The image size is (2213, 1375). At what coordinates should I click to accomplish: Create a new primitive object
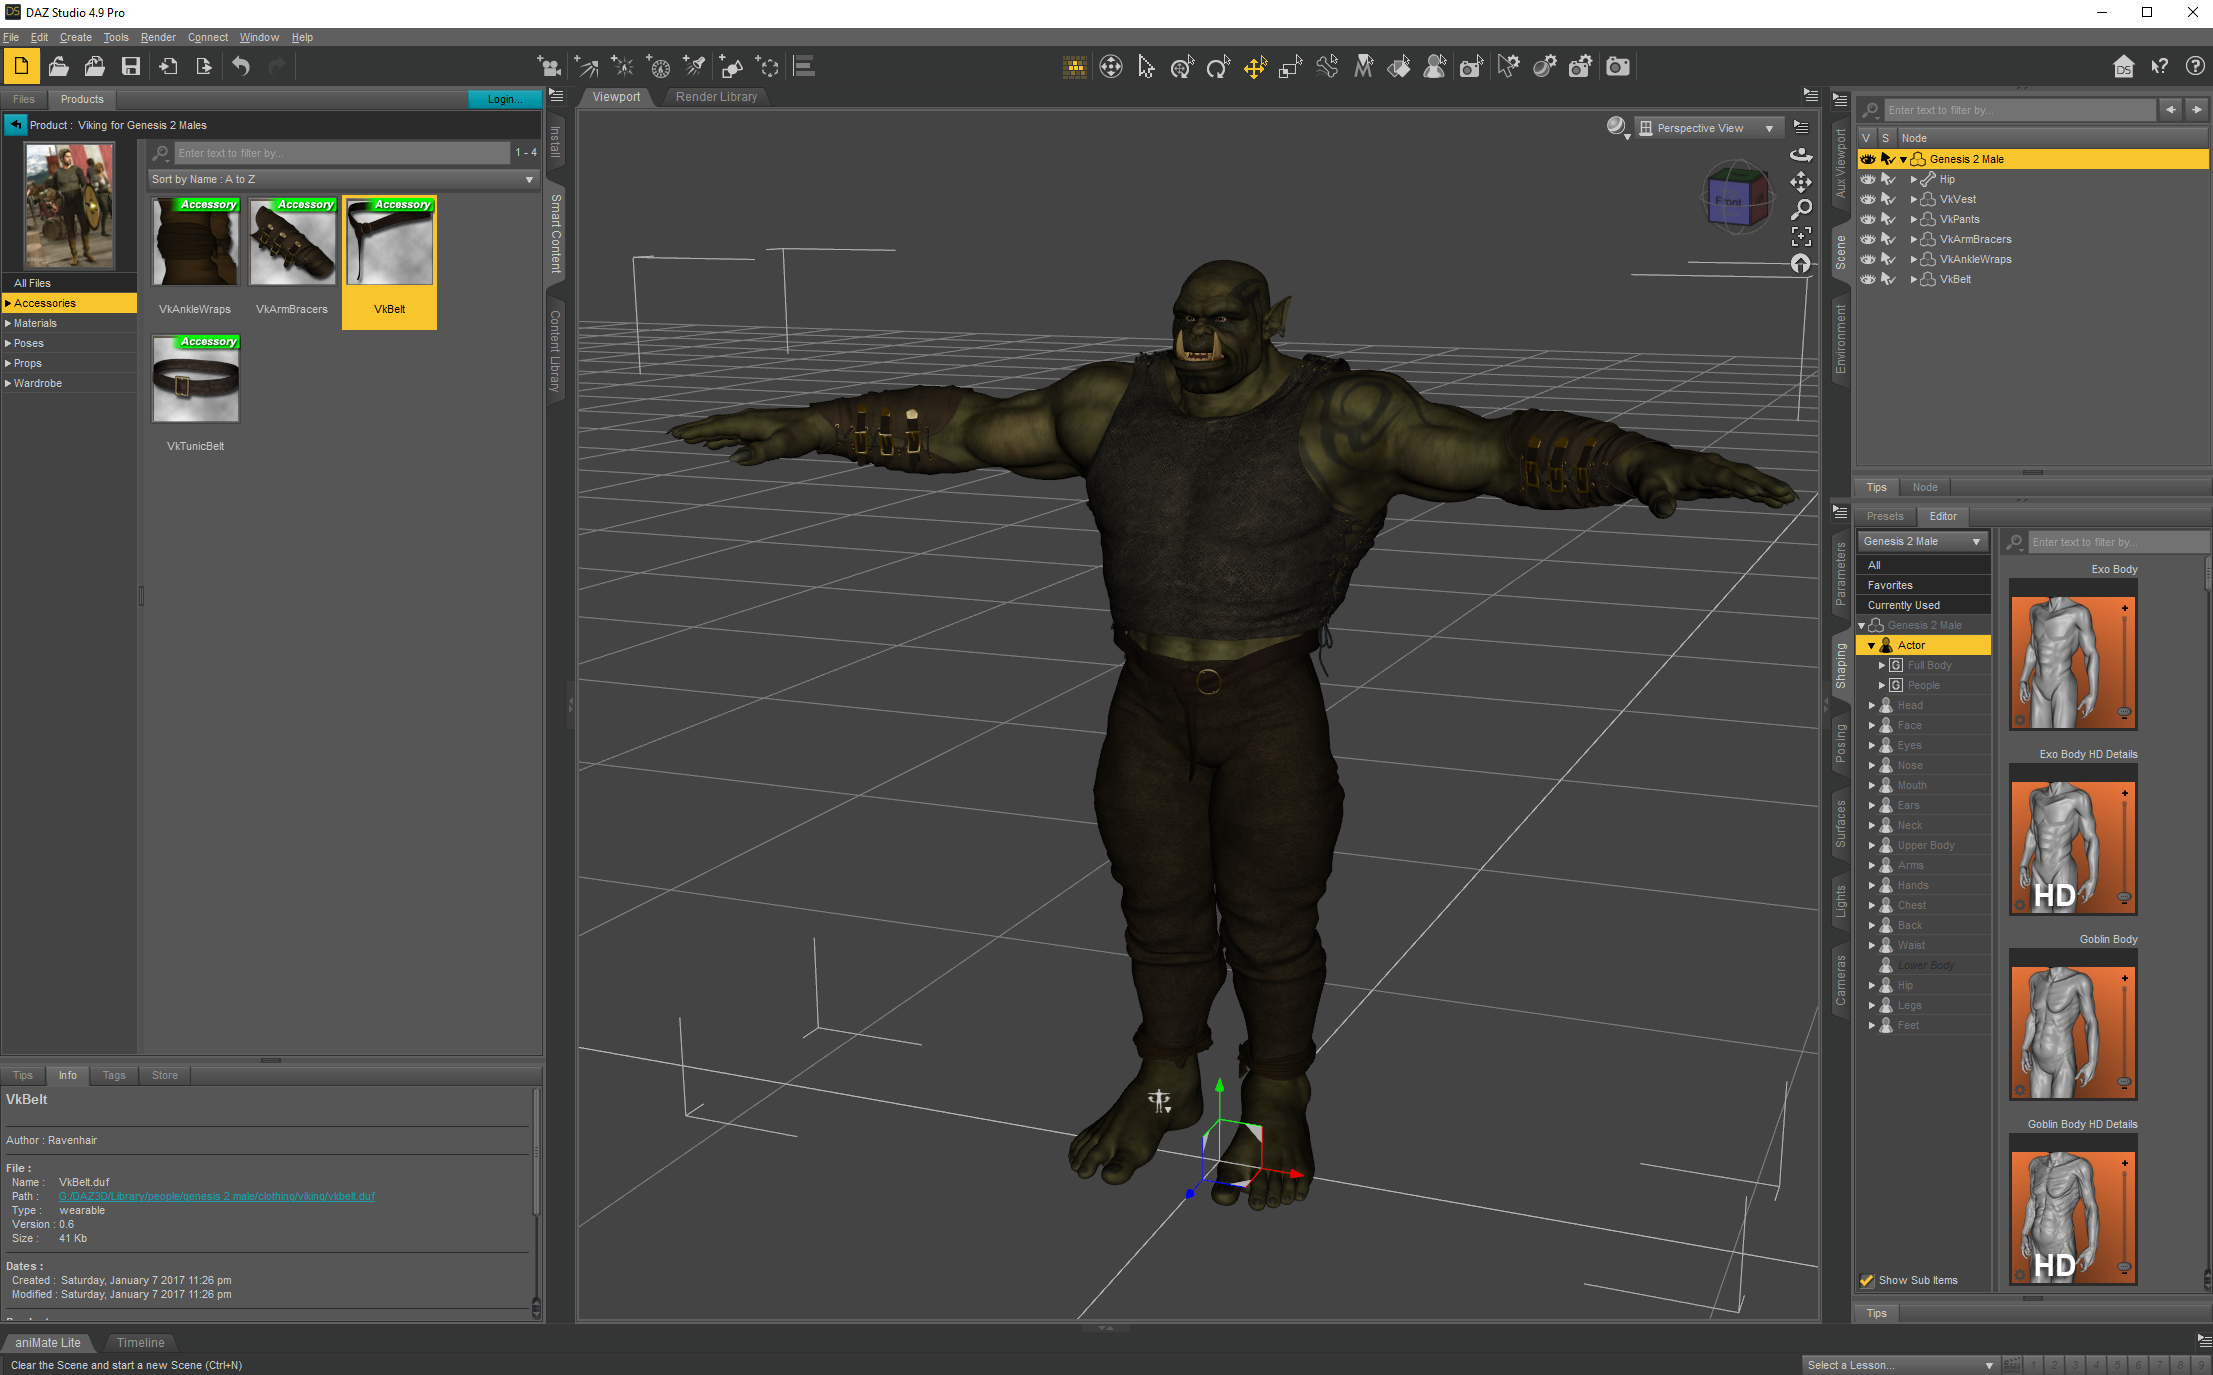click(731, 67)
